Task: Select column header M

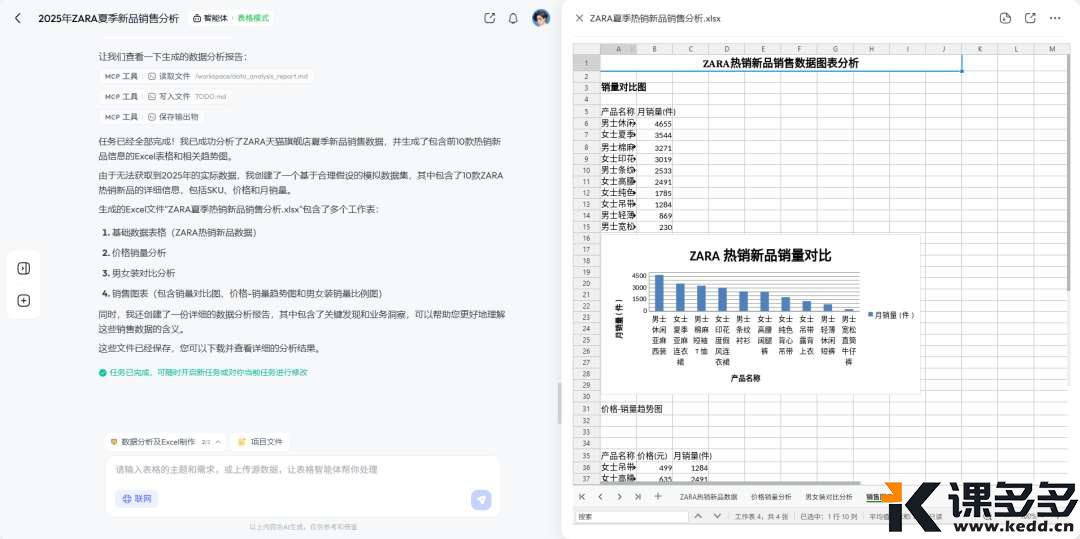Action: click(x=1052, y=49)
